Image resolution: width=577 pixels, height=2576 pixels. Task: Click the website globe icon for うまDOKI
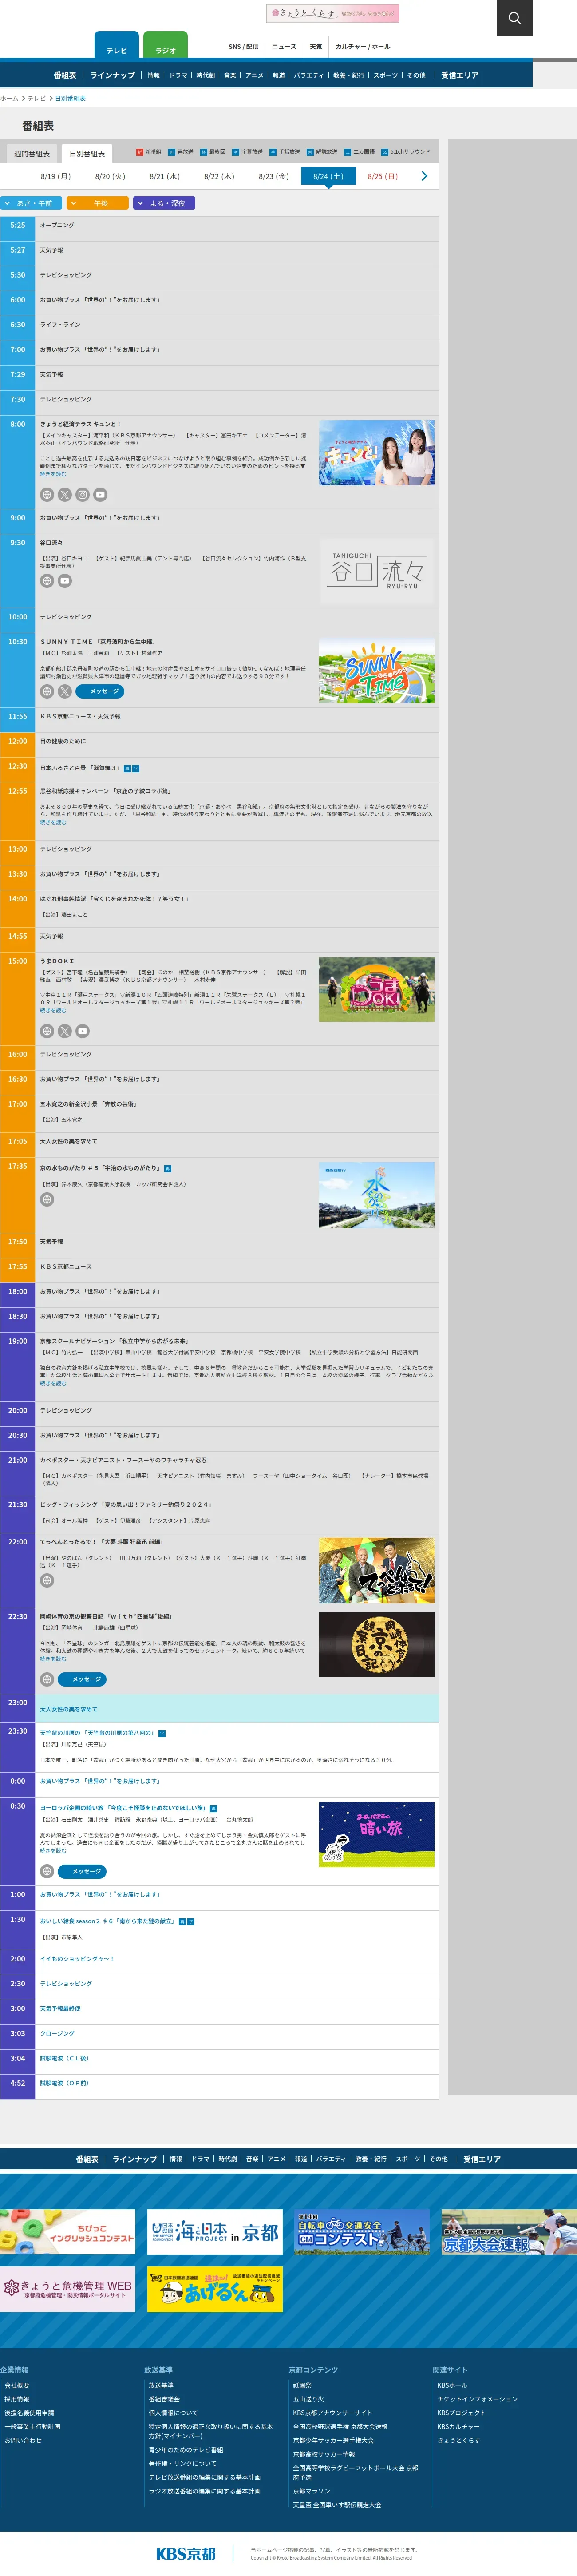(47, 1031)
